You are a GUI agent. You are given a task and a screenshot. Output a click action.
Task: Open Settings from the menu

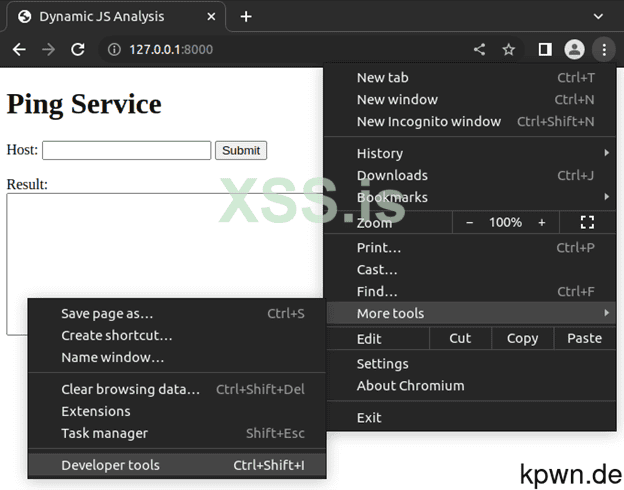point(470,364)
